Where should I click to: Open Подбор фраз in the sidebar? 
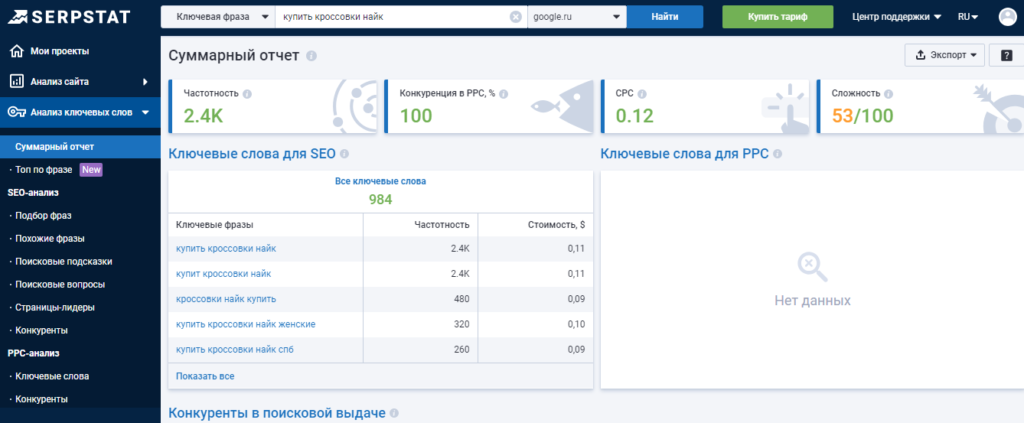point(43,215)
